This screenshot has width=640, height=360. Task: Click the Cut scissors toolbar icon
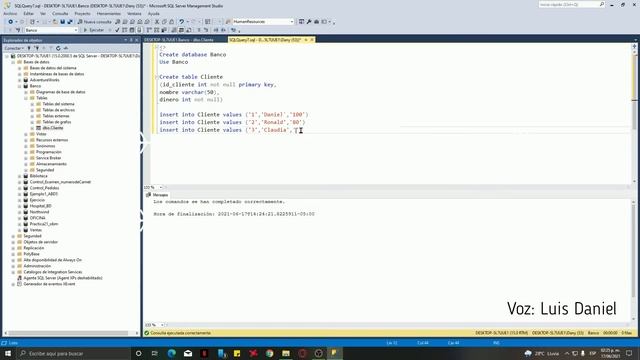[x=157, y=22]
